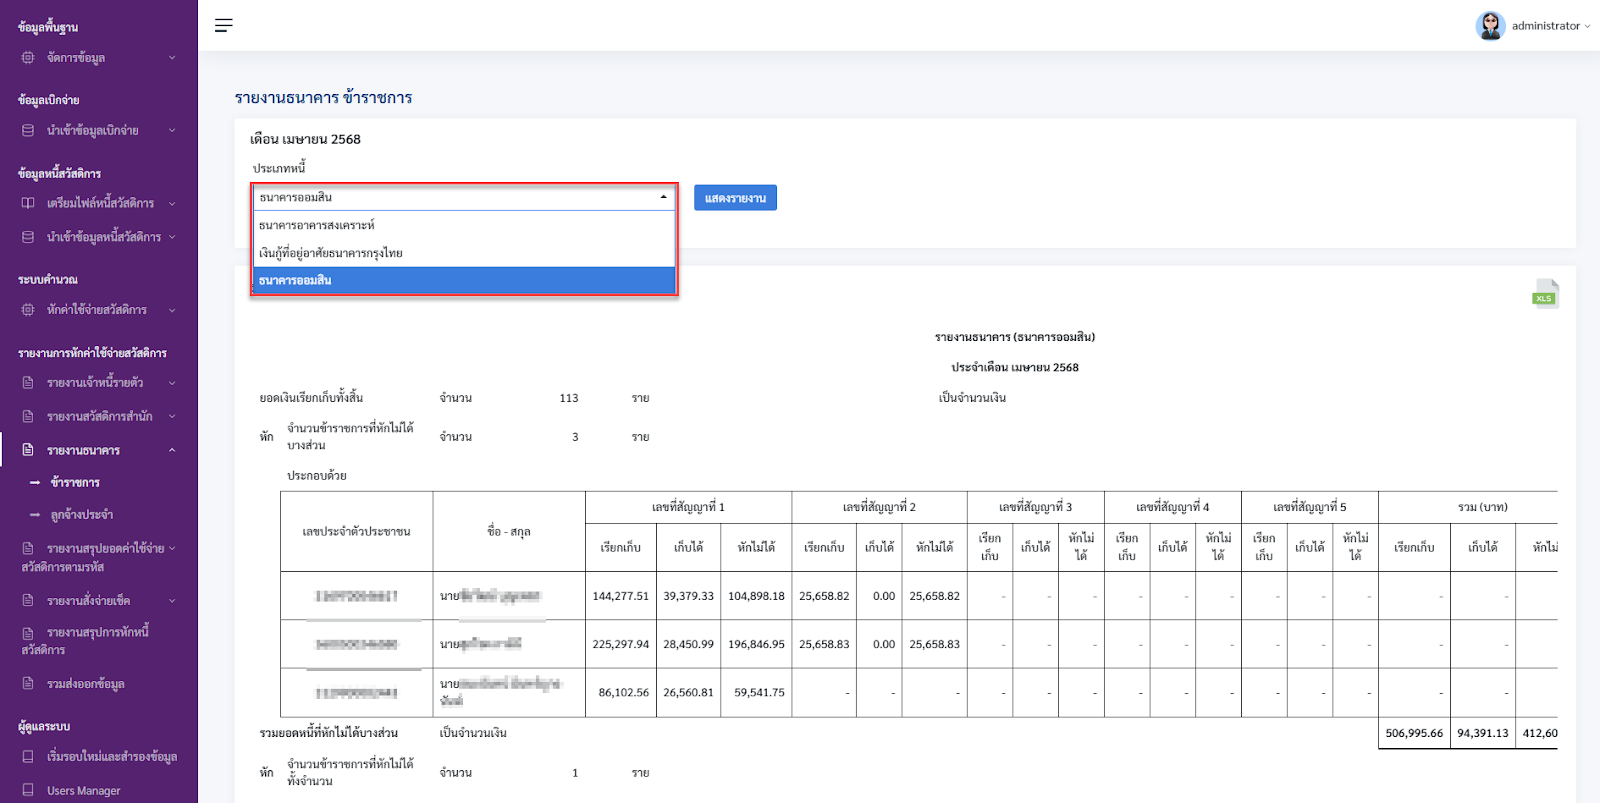The width and height of the screenshot is (1600, 803).
Task: Click the Users Manager sidebar icon
Action: 28,790
